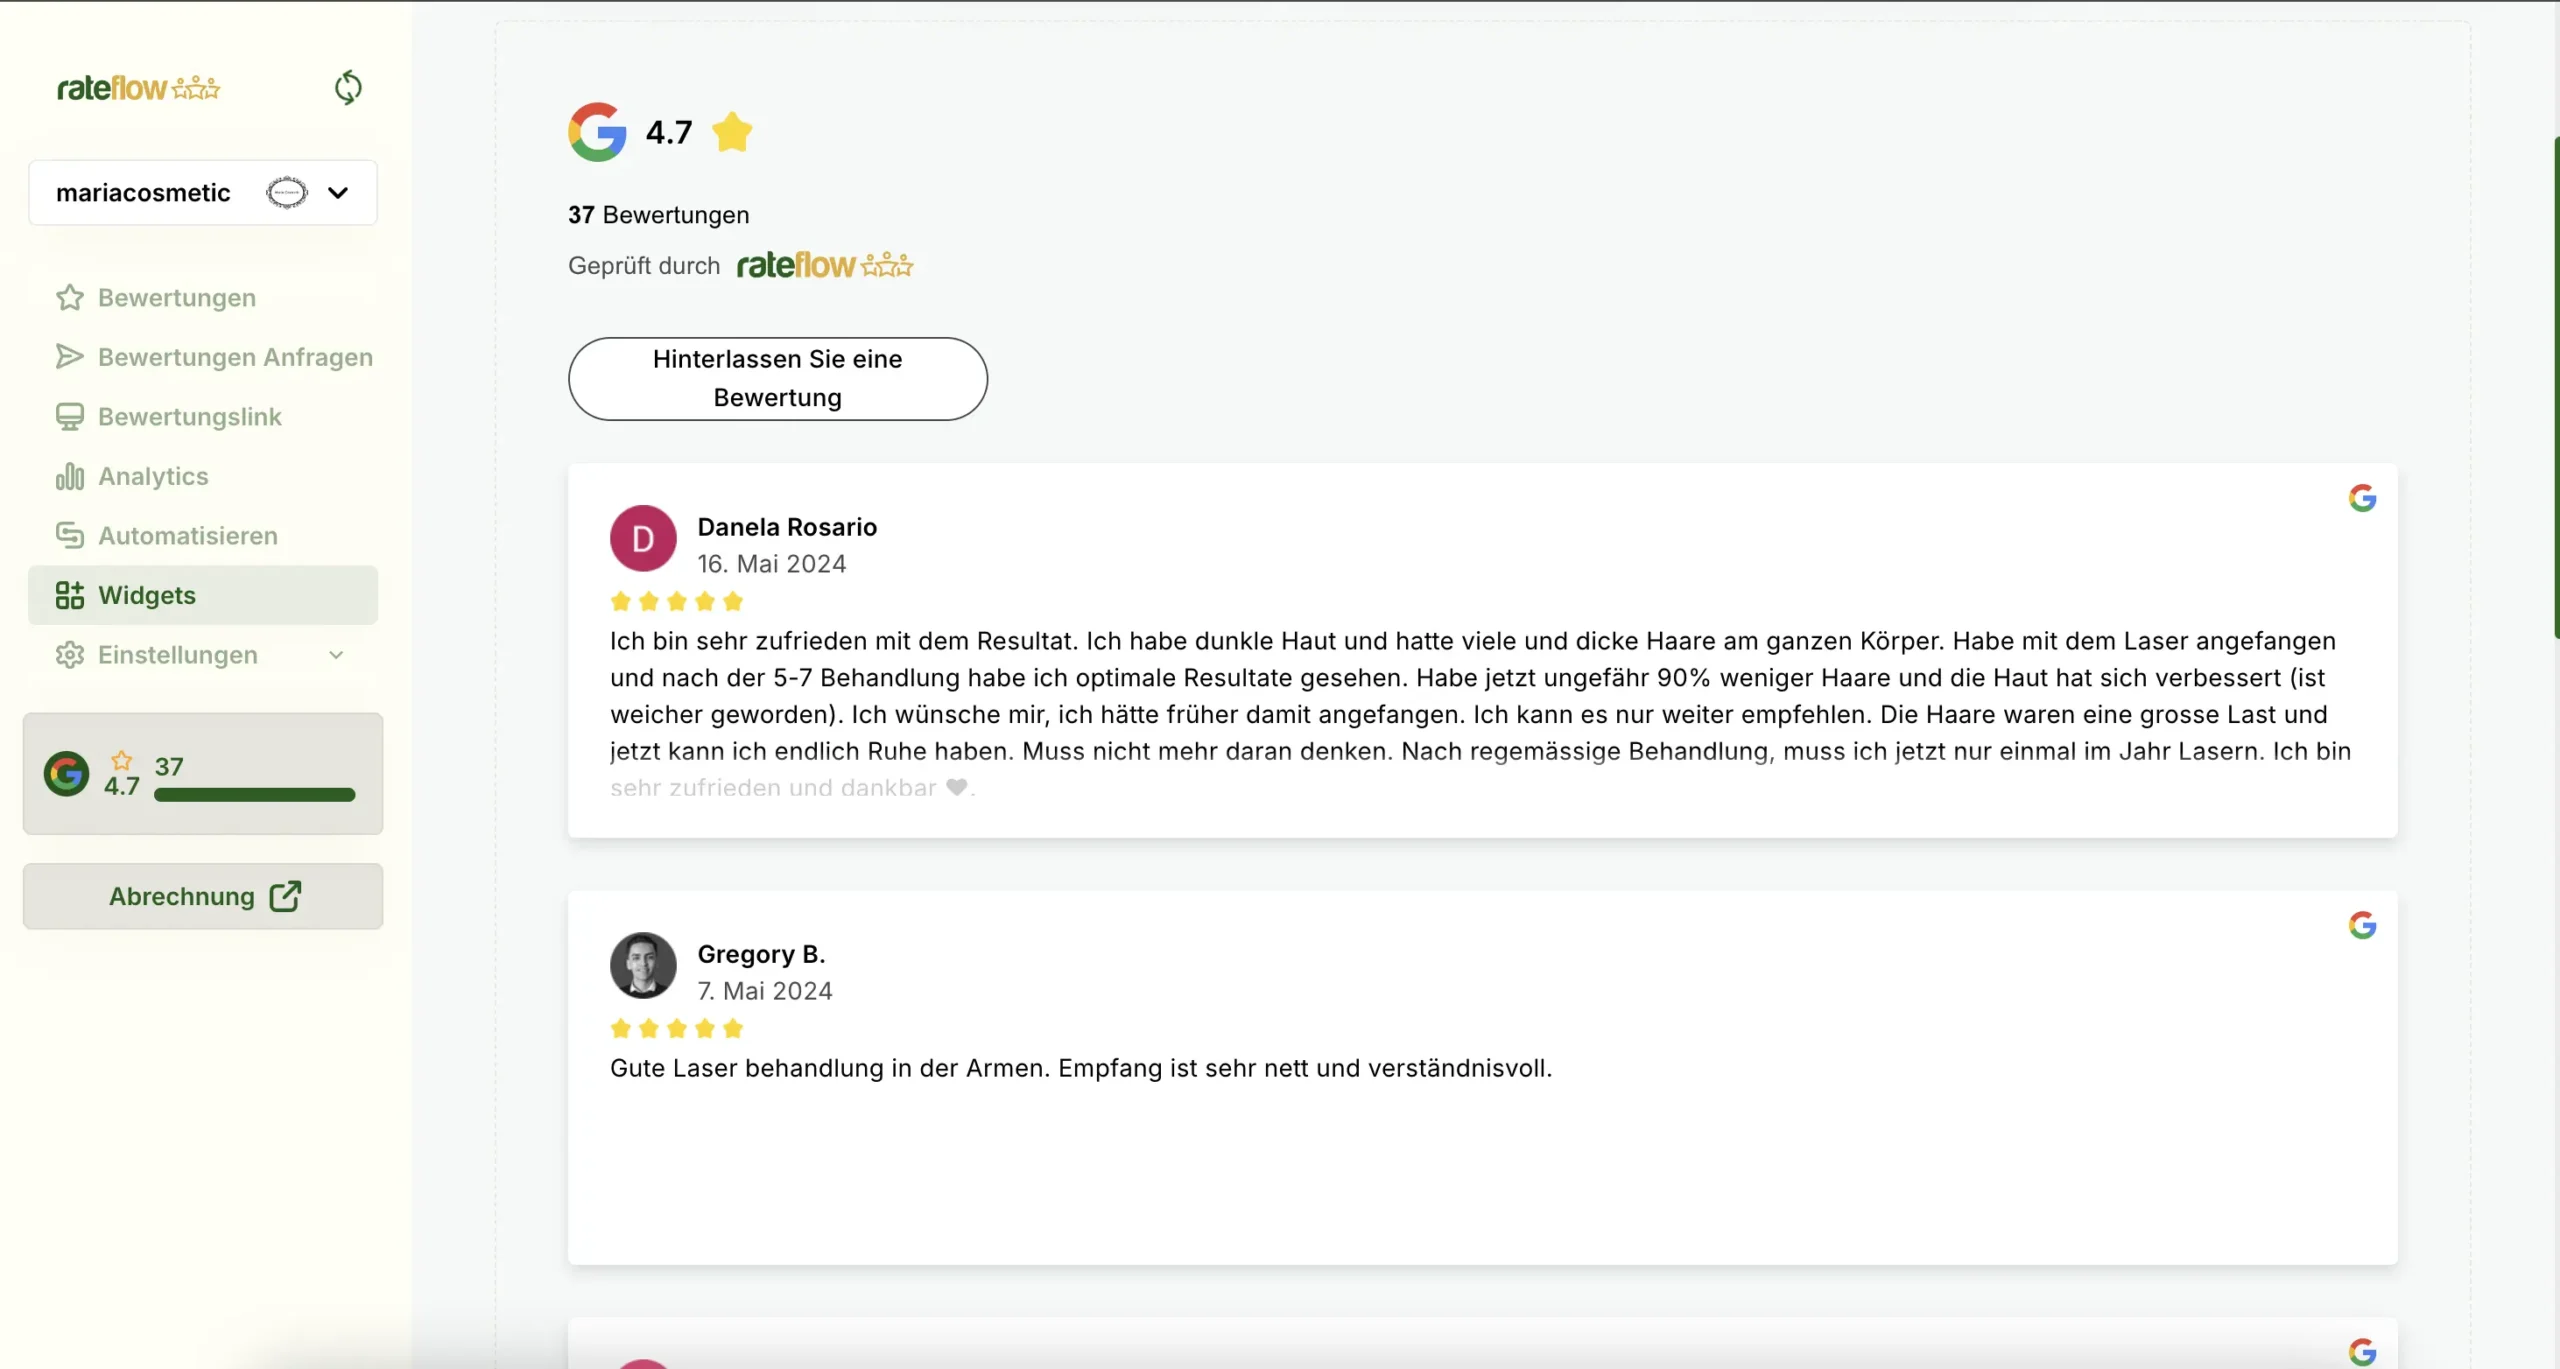2560x1369 pixels.
Task: Click Google icon on Danela Rosario's review
Action: click(x=2362, y=498)
